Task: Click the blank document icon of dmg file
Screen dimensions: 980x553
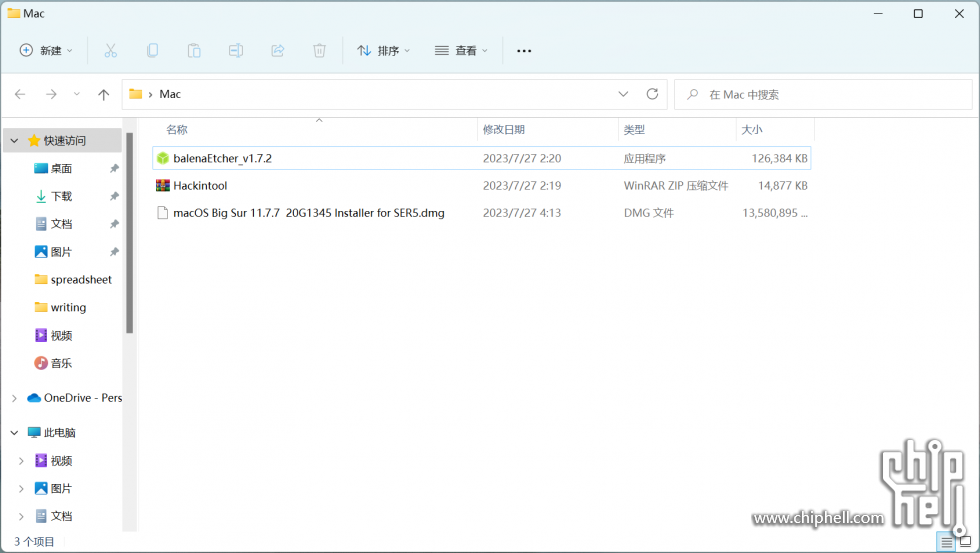Action: point(162,213)
